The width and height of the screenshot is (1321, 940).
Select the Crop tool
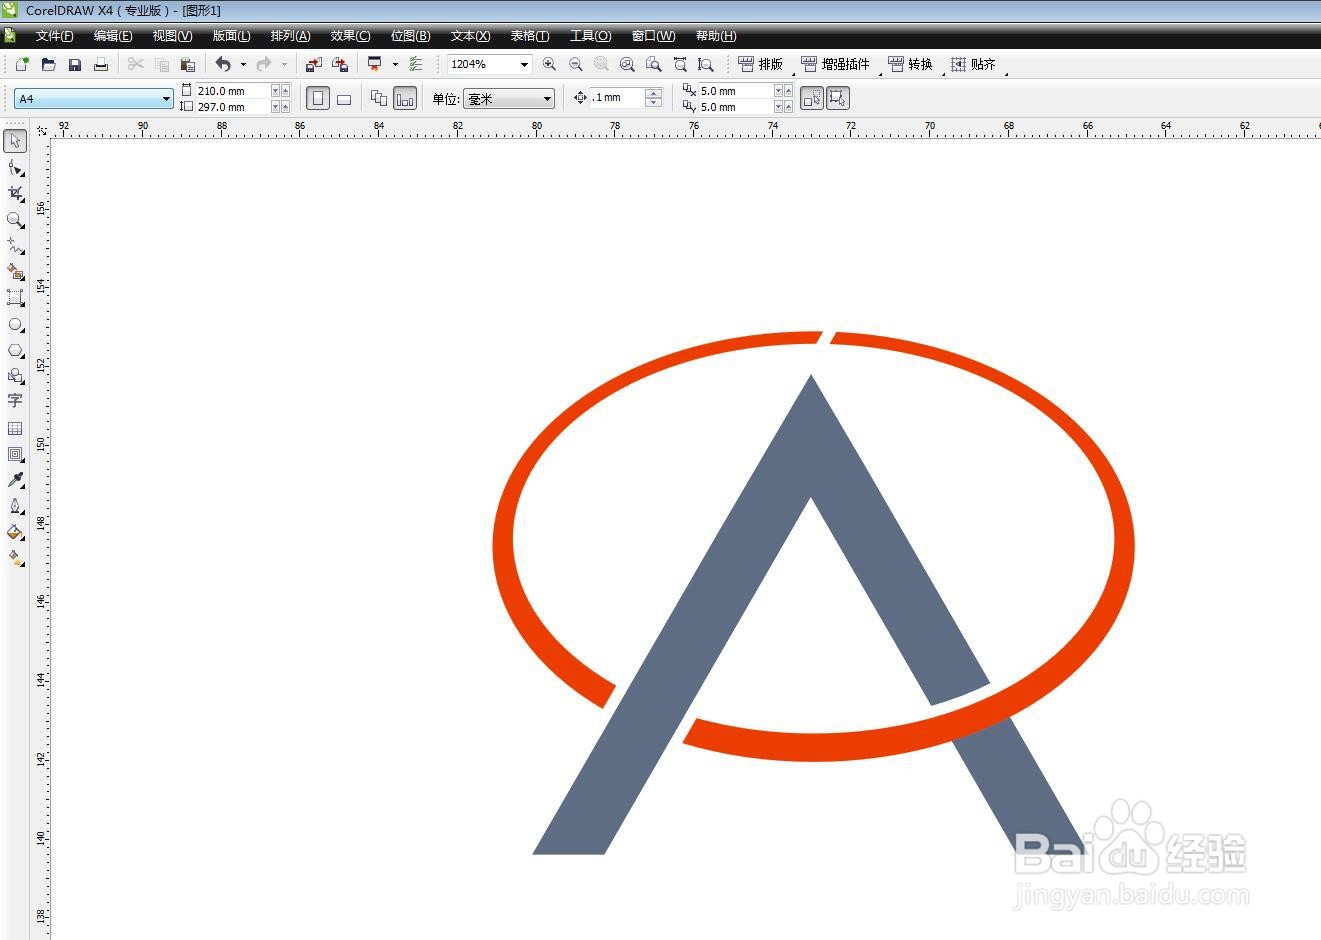click(x=15, y=193)
